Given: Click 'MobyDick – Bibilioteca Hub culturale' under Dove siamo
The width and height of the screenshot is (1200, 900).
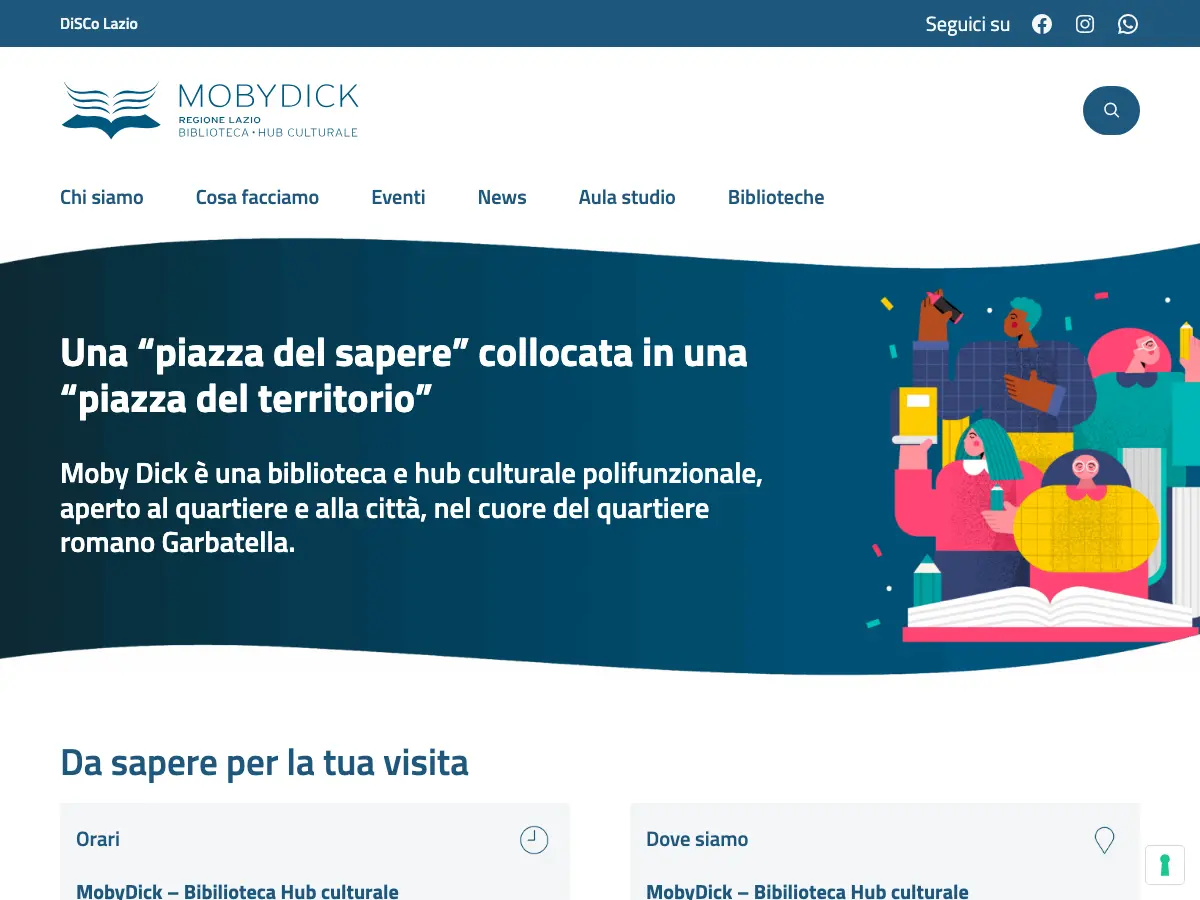Looking at the screenshot, I should (807, 890).
